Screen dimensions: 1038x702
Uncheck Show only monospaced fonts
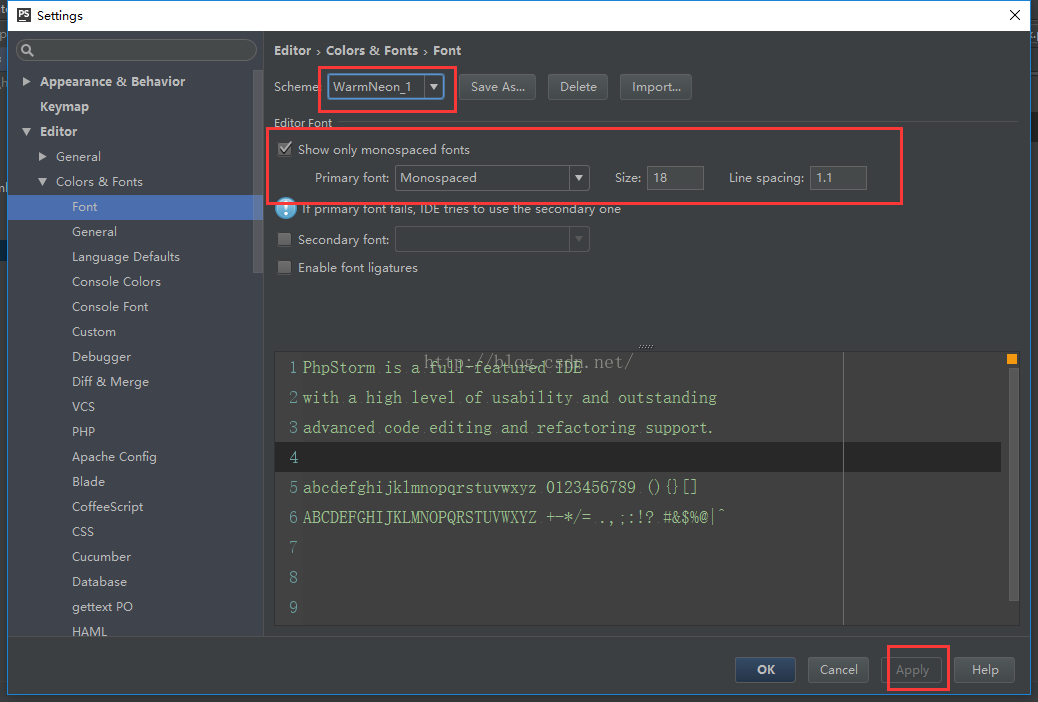tap(285, 149)
